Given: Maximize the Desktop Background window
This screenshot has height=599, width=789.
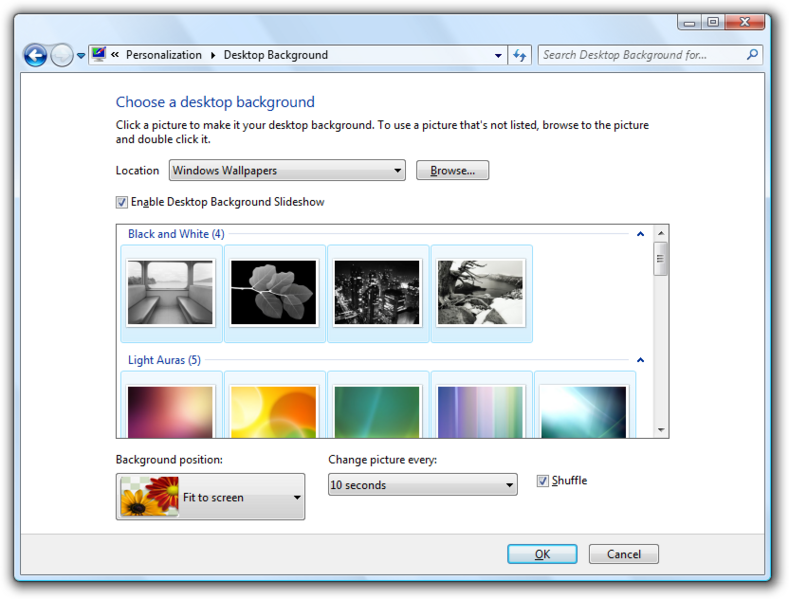Looking at the screenshot, I should tap(713, 22).
